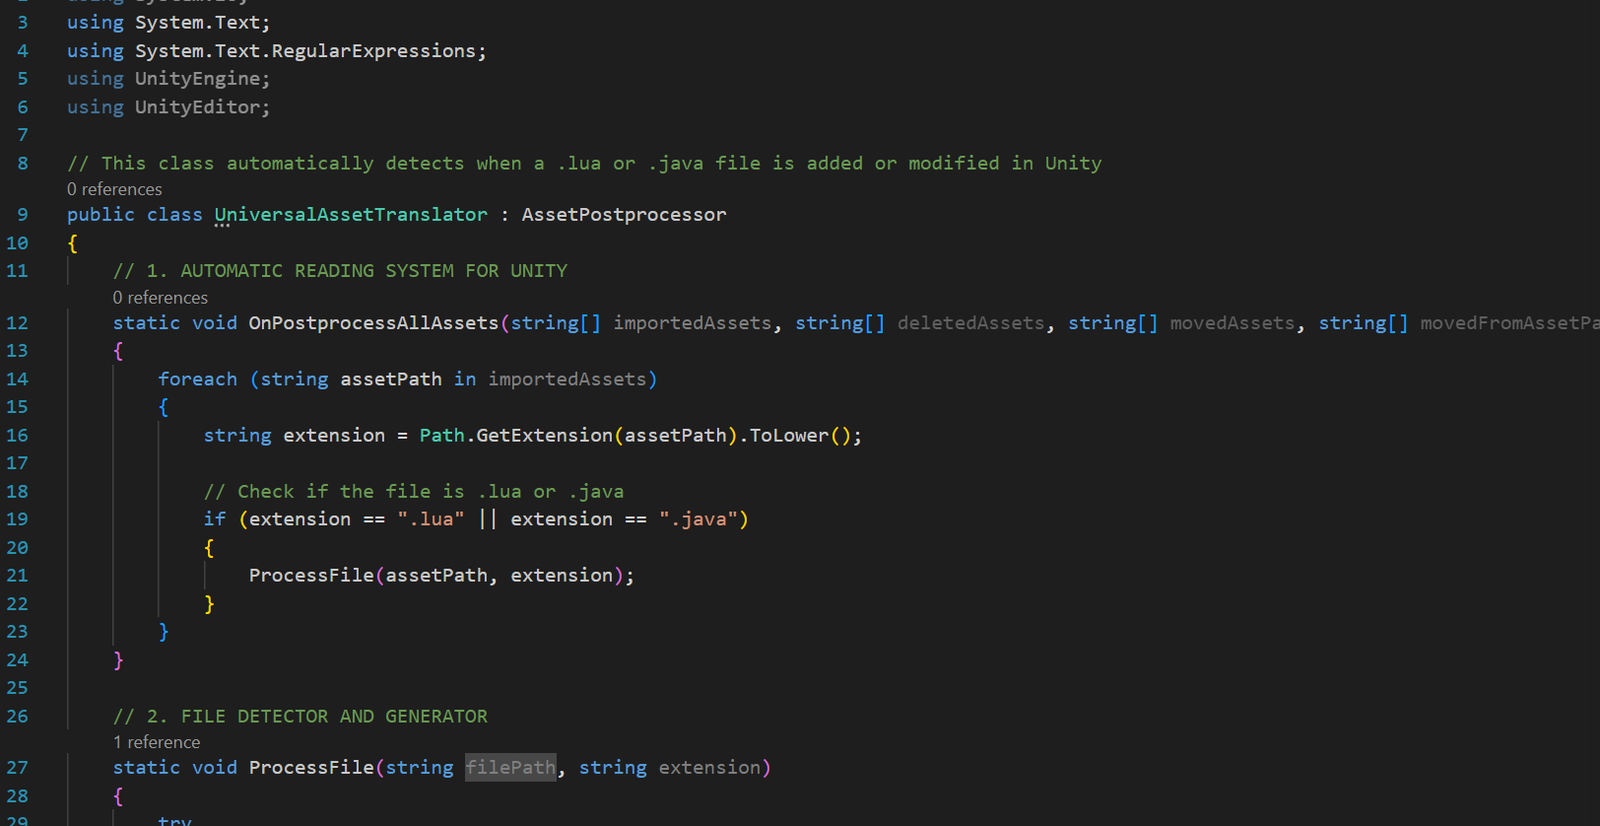Click the GetExtension method call

coord(544,435)
